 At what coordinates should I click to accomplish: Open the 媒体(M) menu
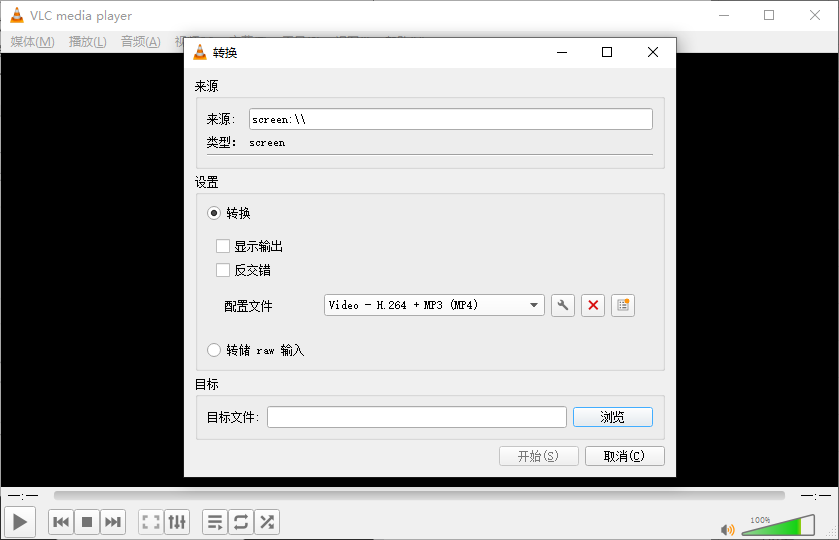point(33,42)
